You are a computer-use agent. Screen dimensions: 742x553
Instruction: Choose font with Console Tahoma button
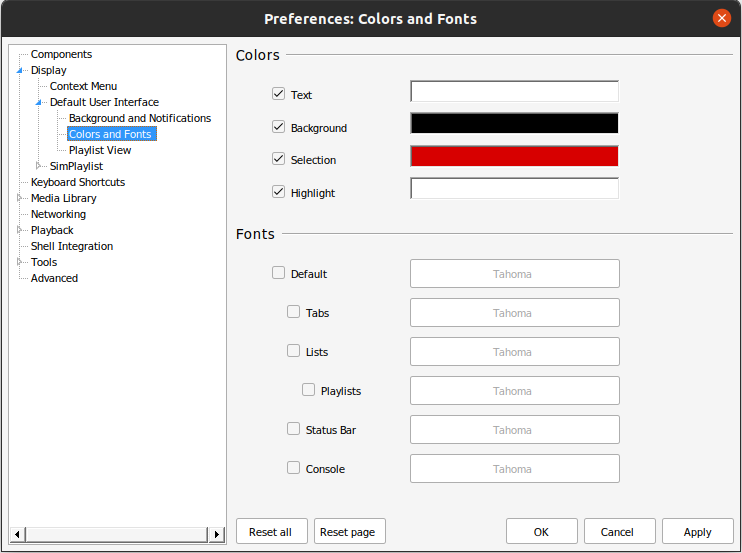click(x=514, y=468)
